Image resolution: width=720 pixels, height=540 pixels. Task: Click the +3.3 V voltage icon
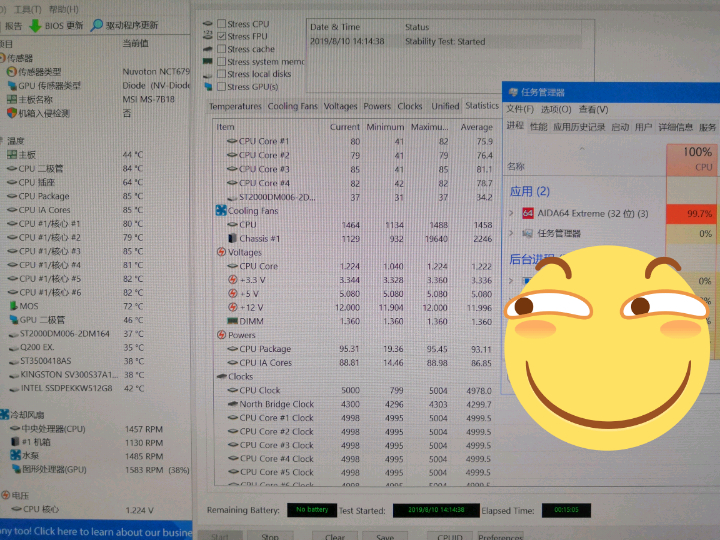click(233, 280)
